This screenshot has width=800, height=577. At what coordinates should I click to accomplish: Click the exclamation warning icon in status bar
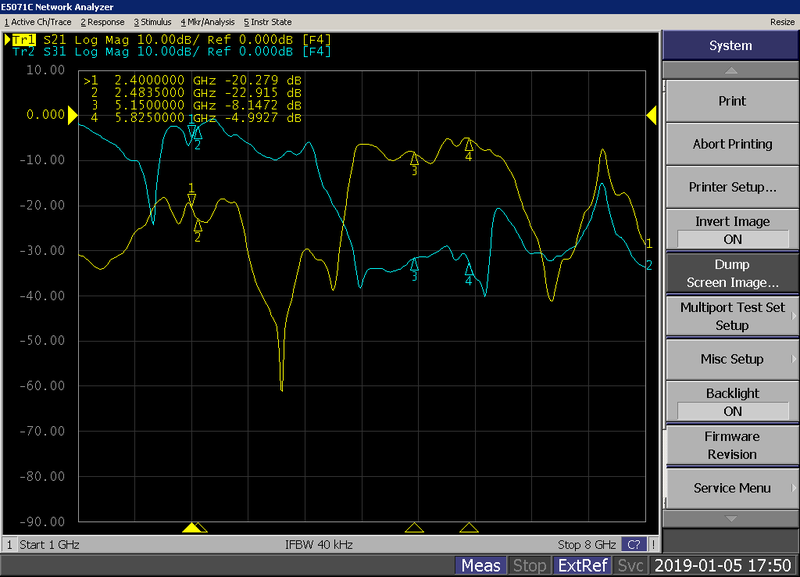coord(653,544)
